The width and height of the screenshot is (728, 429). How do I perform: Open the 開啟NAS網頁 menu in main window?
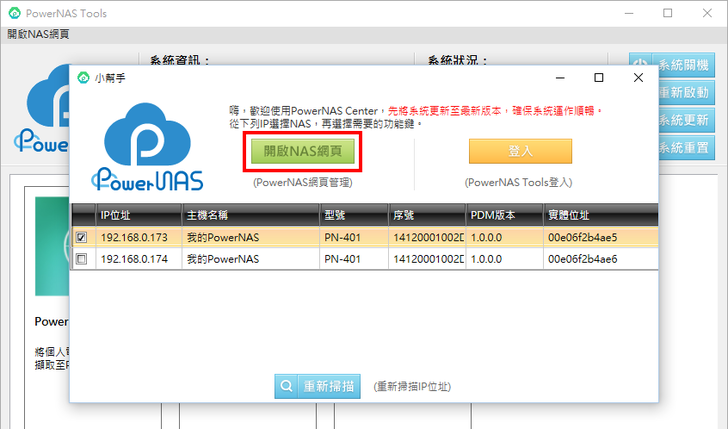(39, 34)
